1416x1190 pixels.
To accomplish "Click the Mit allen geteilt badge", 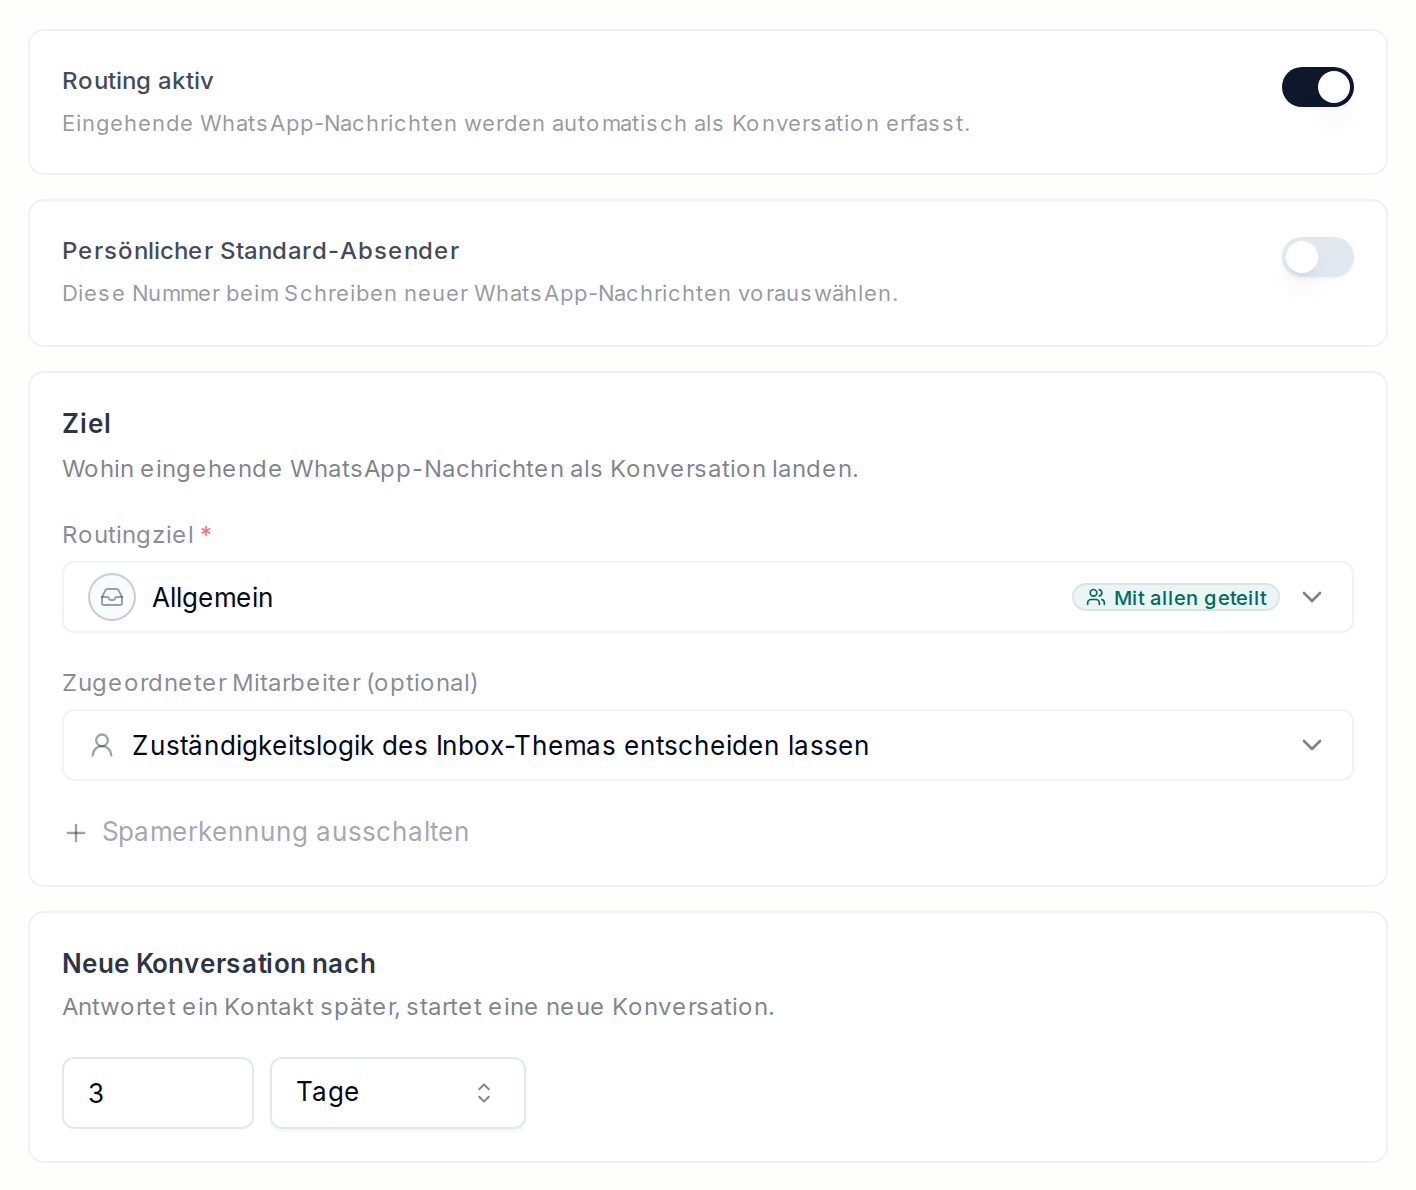I will (x=1176, y=597).
